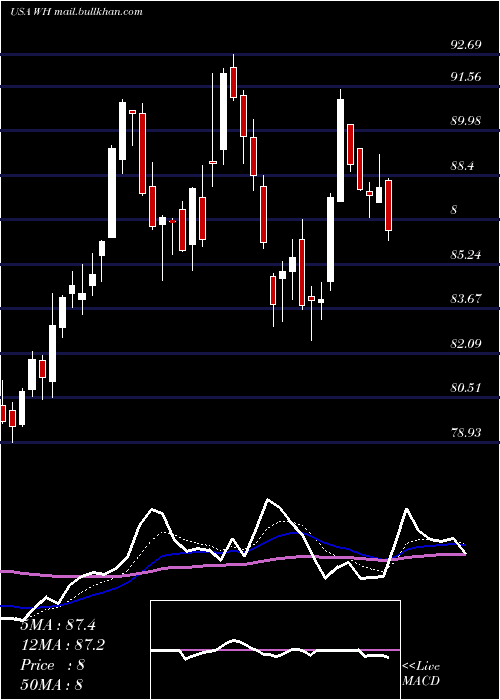Click the 5MA : 87.4 readout
This screenshot has width=500, height=700.
58,625
